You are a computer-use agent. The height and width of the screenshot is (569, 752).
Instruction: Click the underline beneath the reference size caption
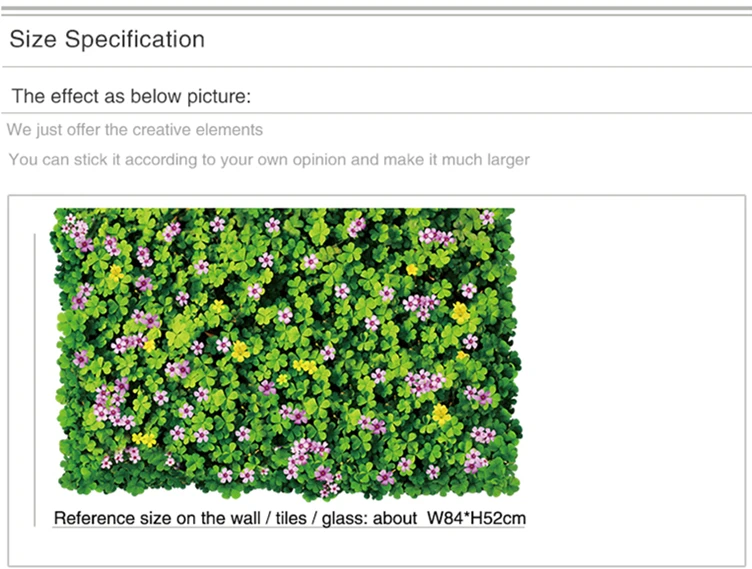tap(289, 528)
